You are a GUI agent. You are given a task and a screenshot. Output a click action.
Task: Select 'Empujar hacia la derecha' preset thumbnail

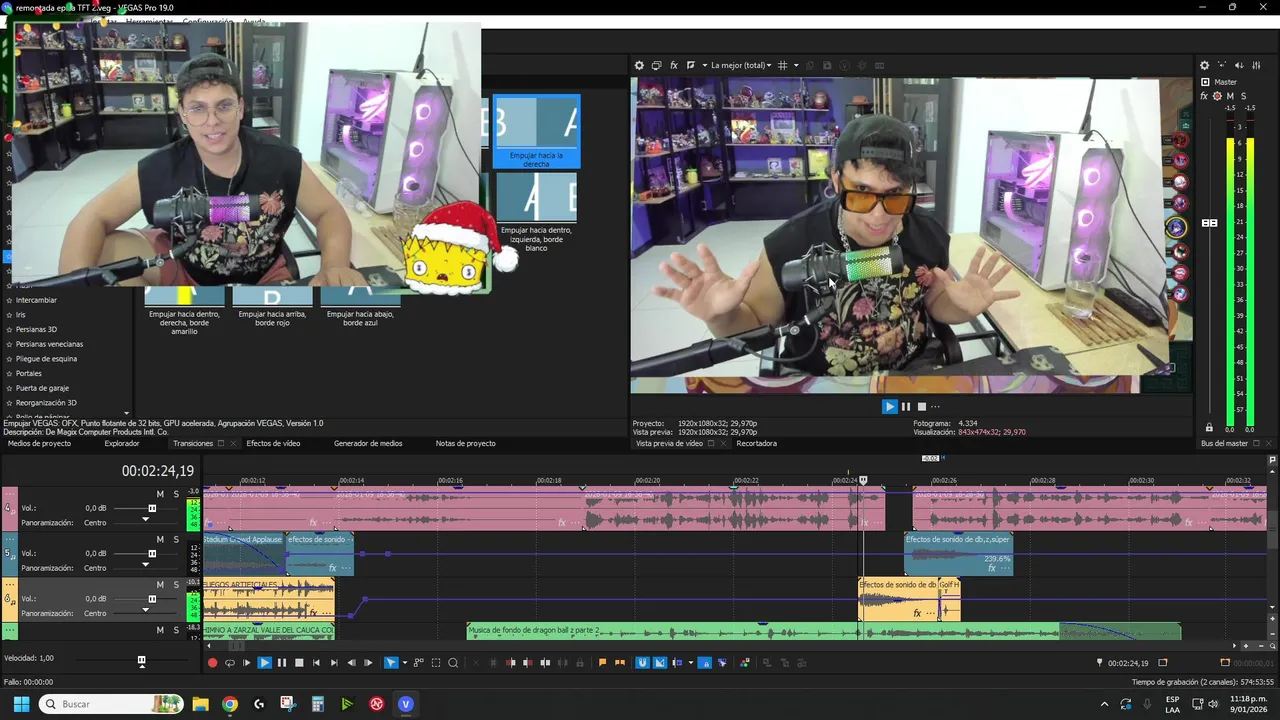tap(536, 130)
